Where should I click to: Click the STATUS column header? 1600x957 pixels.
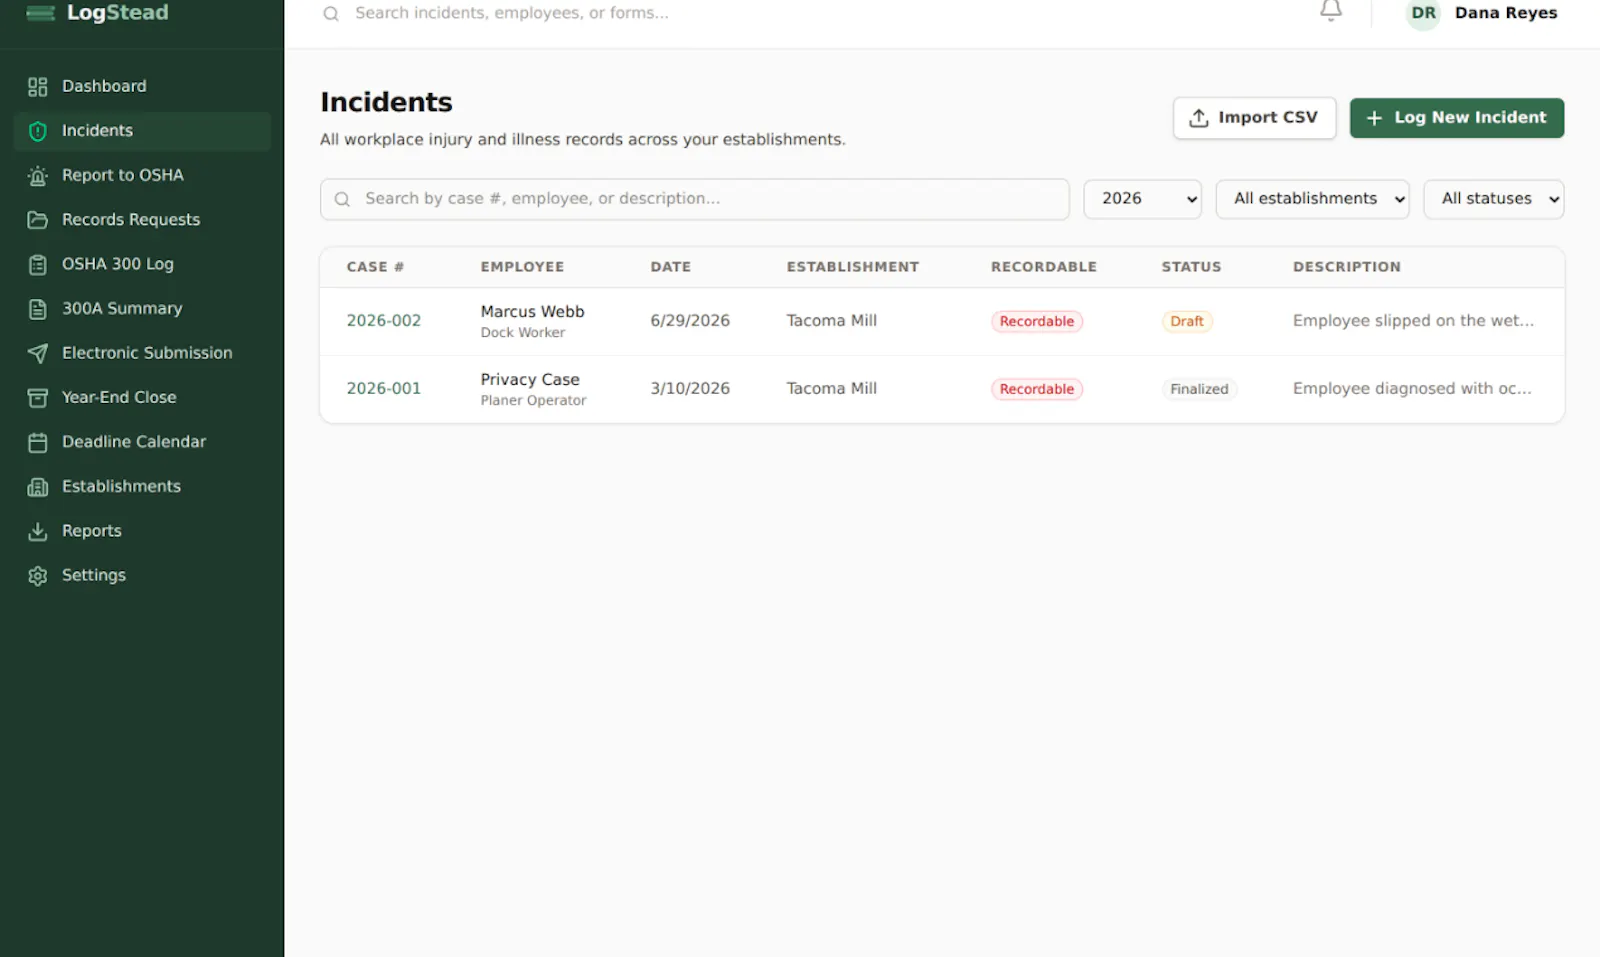pos(1191,267)
